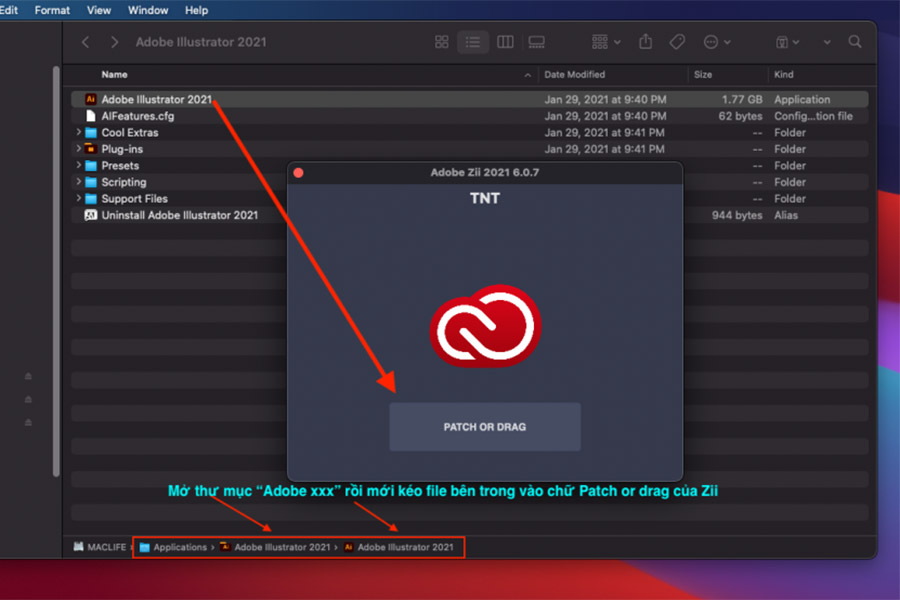Switch Finder to list view
This screenshot has width=900, height=600.
pos(473,42)
